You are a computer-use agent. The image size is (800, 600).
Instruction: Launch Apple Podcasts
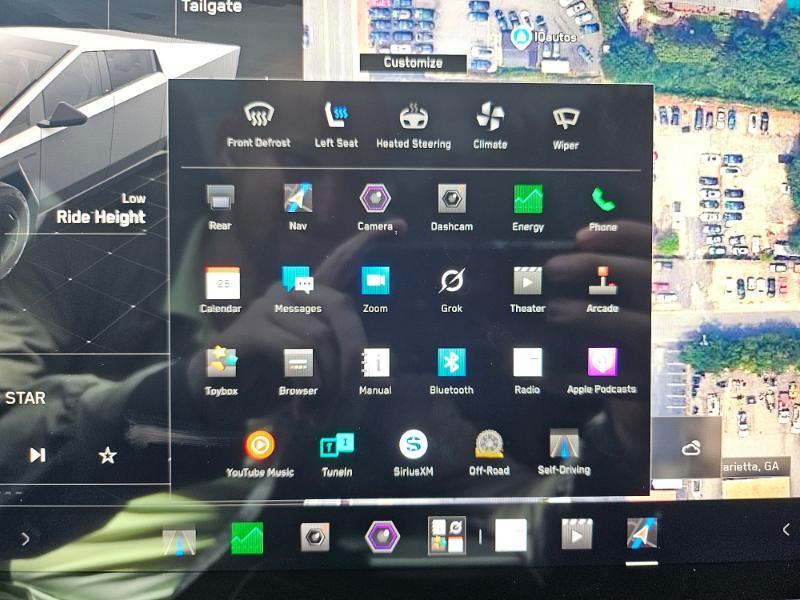(602, 370)
